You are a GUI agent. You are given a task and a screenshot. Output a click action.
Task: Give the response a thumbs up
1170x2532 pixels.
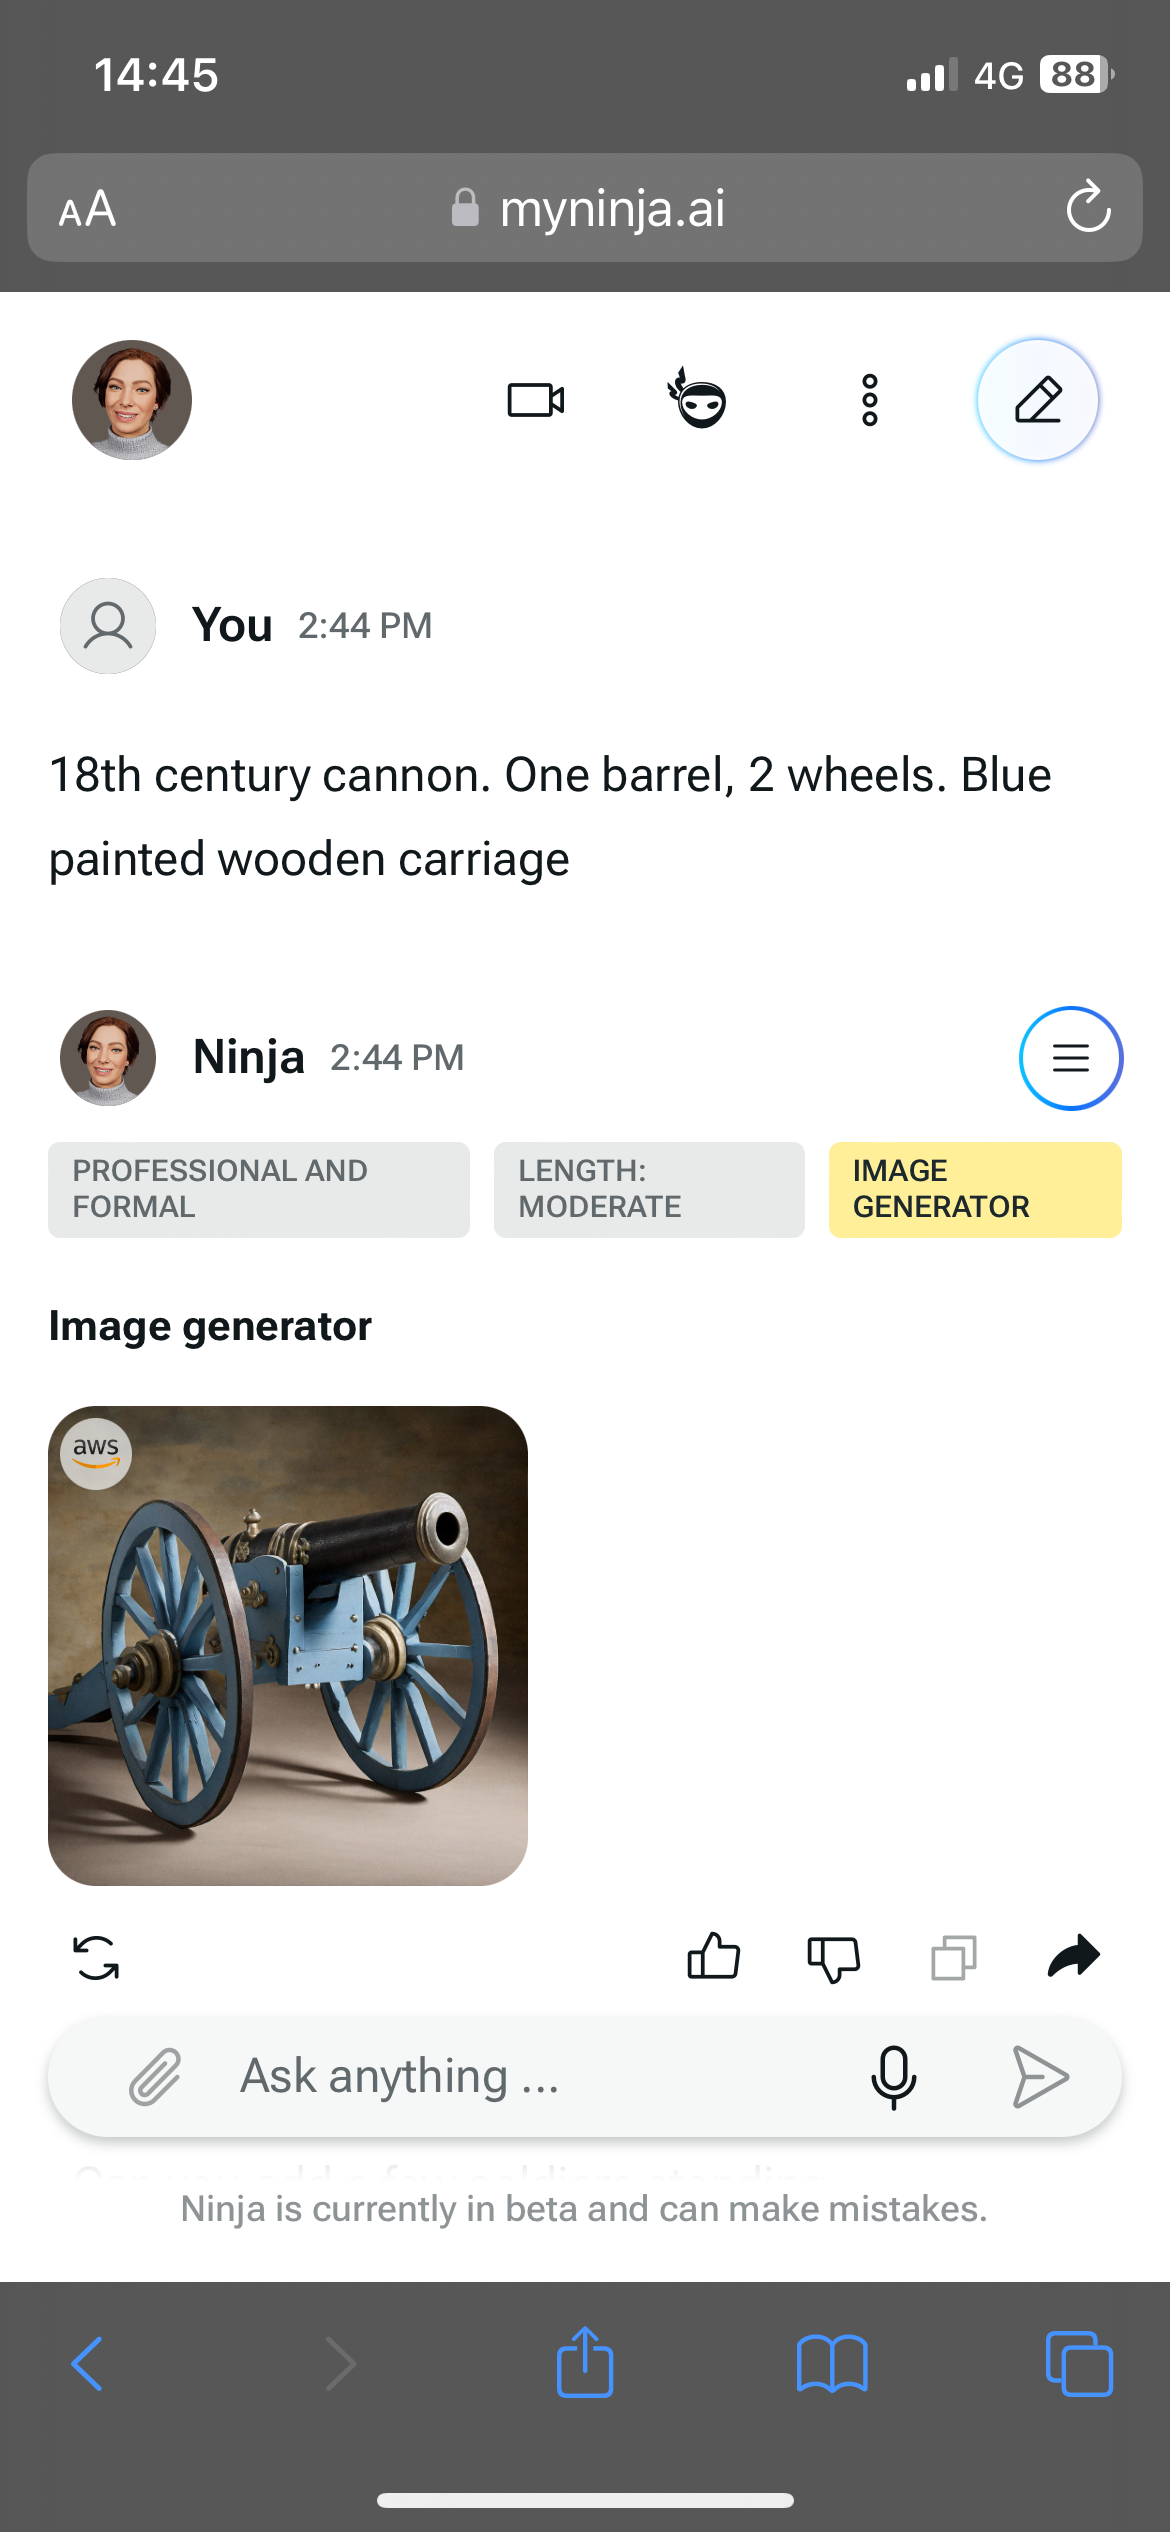(713, 1956)
